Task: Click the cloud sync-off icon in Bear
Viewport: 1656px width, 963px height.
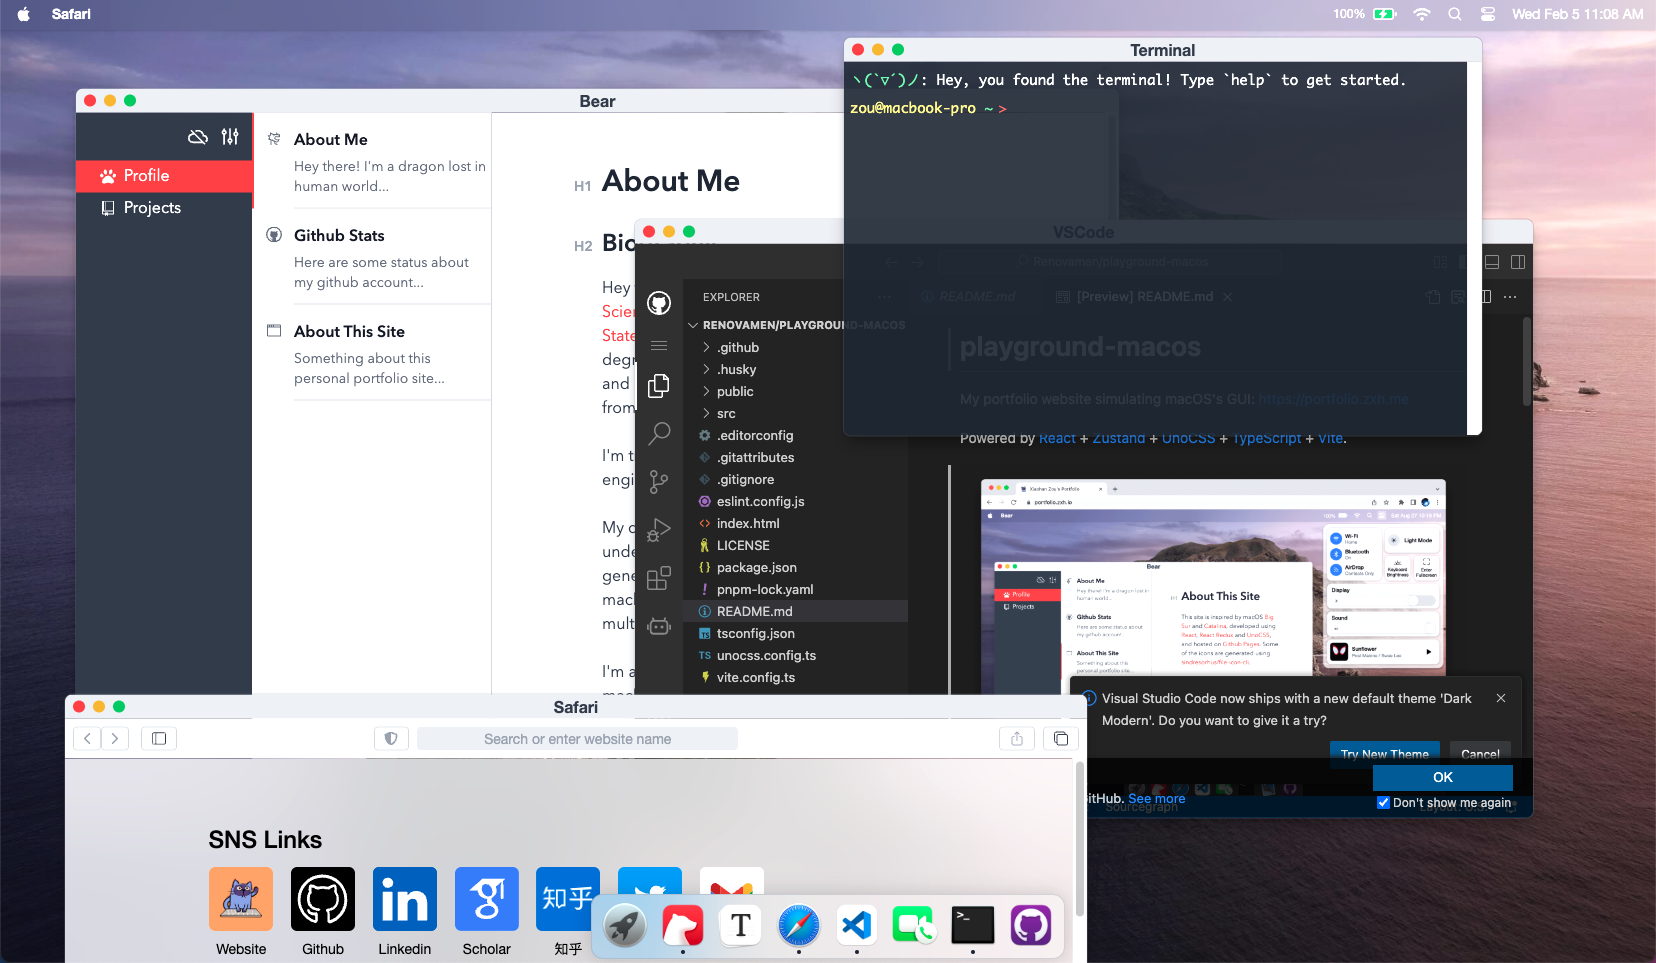Action: point(198,137)
